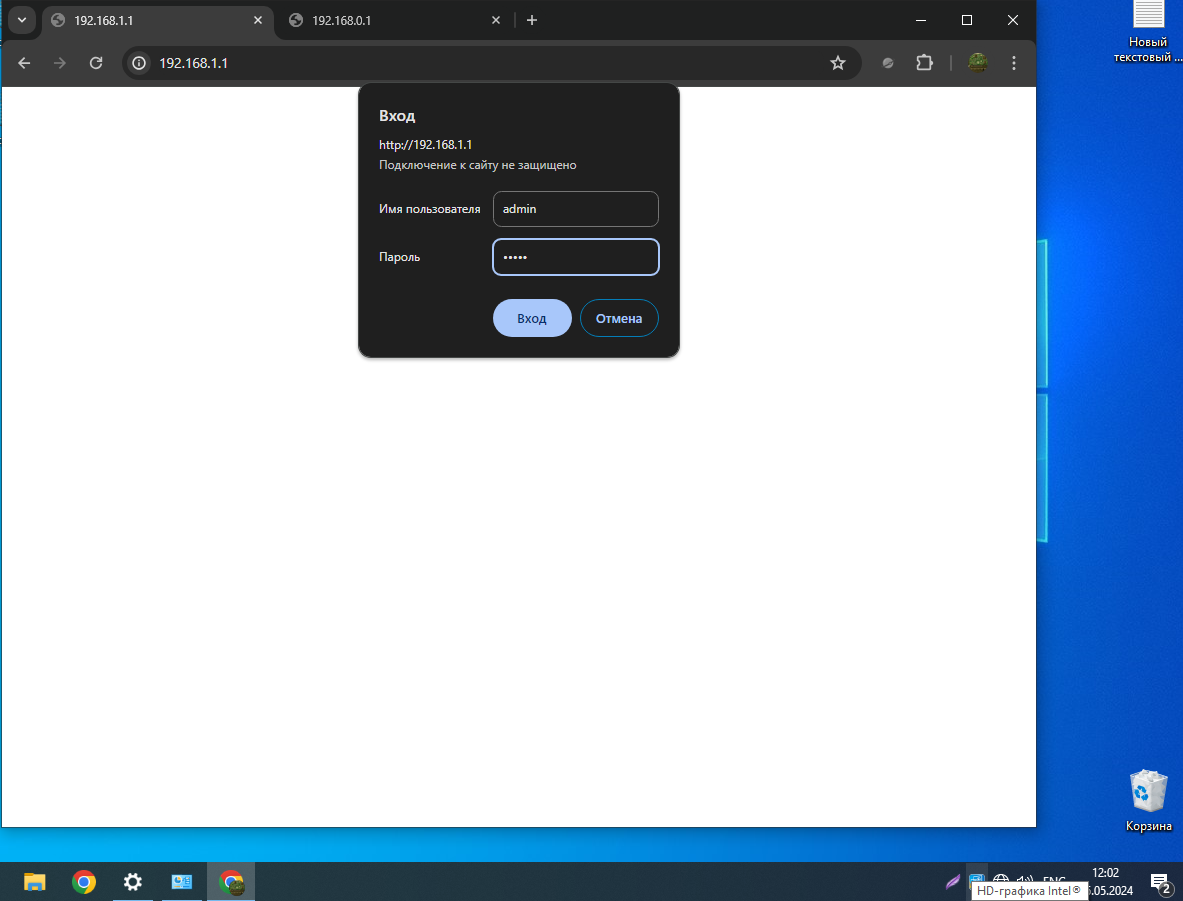Bookmark this page with the star icon

(x=838, y=63)
